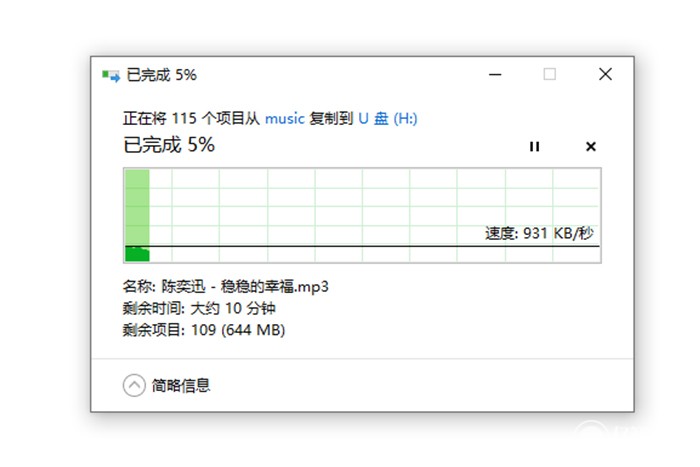The height and width of the screenshot is (467, 700).
Task: Click the 剩余项目 109 (644 MB) line
Action: click(x=204, y=329)
